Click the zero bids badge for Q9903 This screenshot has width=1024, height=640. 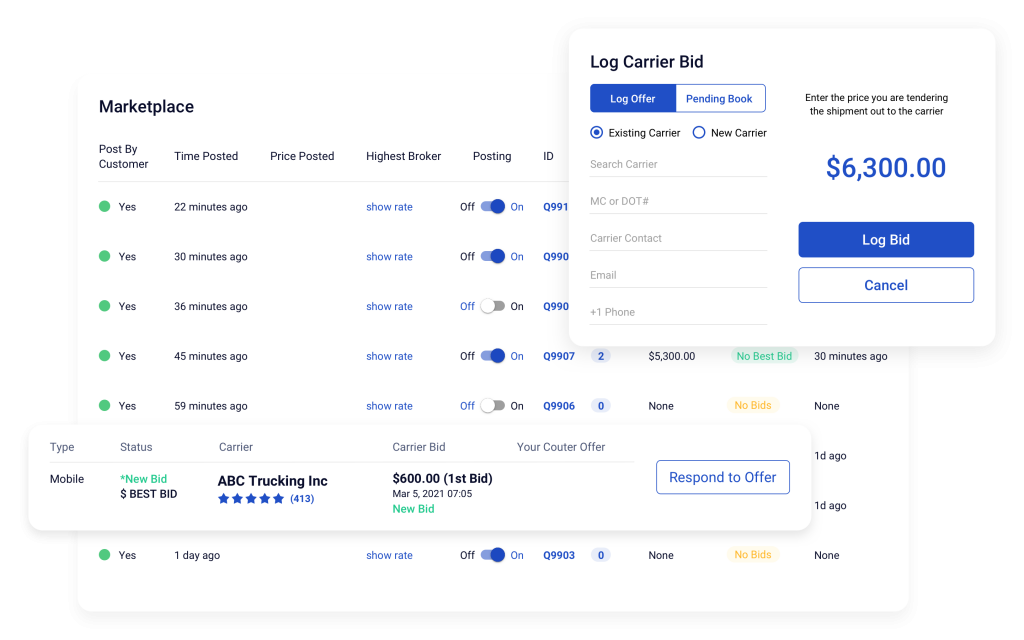pyautogui.click(x=601, y=555)
